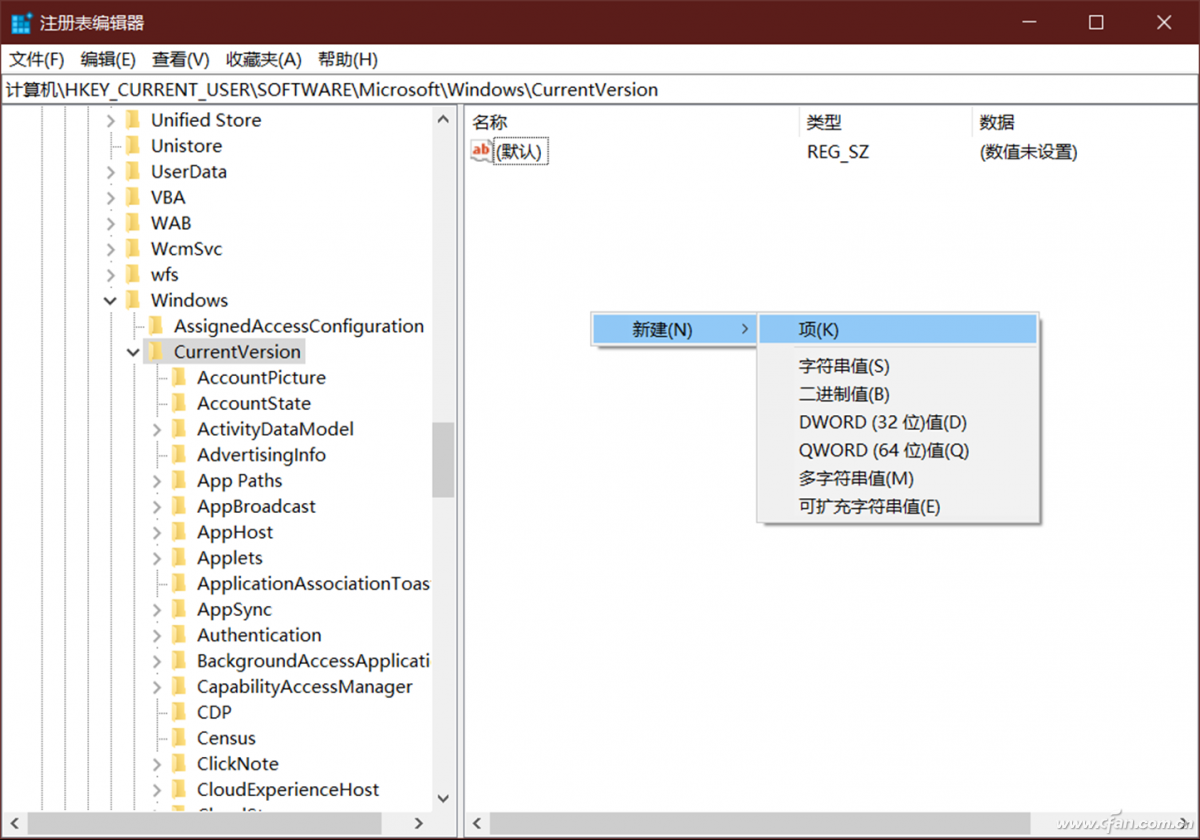Click the Unified Store folder icon
Screen dimensions: 1200x840
pyautogui.click(x=133, y=120)
